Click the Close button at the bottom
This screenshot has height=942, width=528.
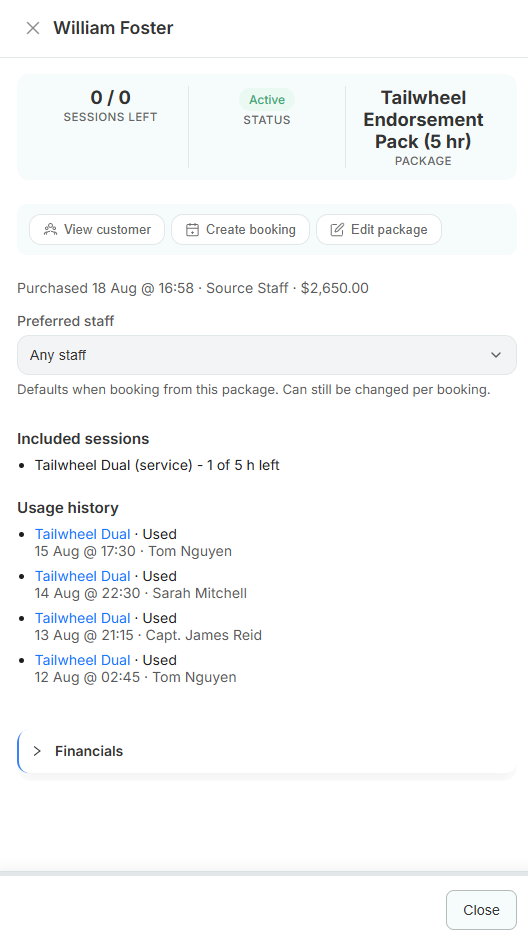pos(481,910)
